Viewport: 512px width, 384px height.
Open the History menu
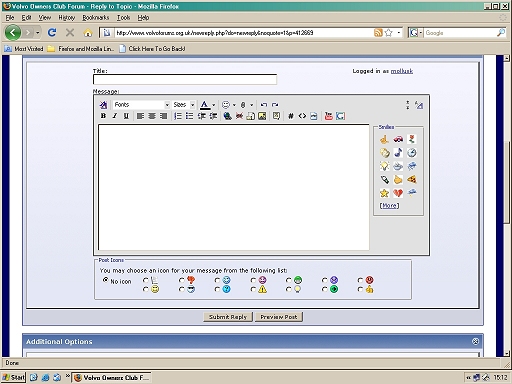pyautogui.click(x=67, y=18)
